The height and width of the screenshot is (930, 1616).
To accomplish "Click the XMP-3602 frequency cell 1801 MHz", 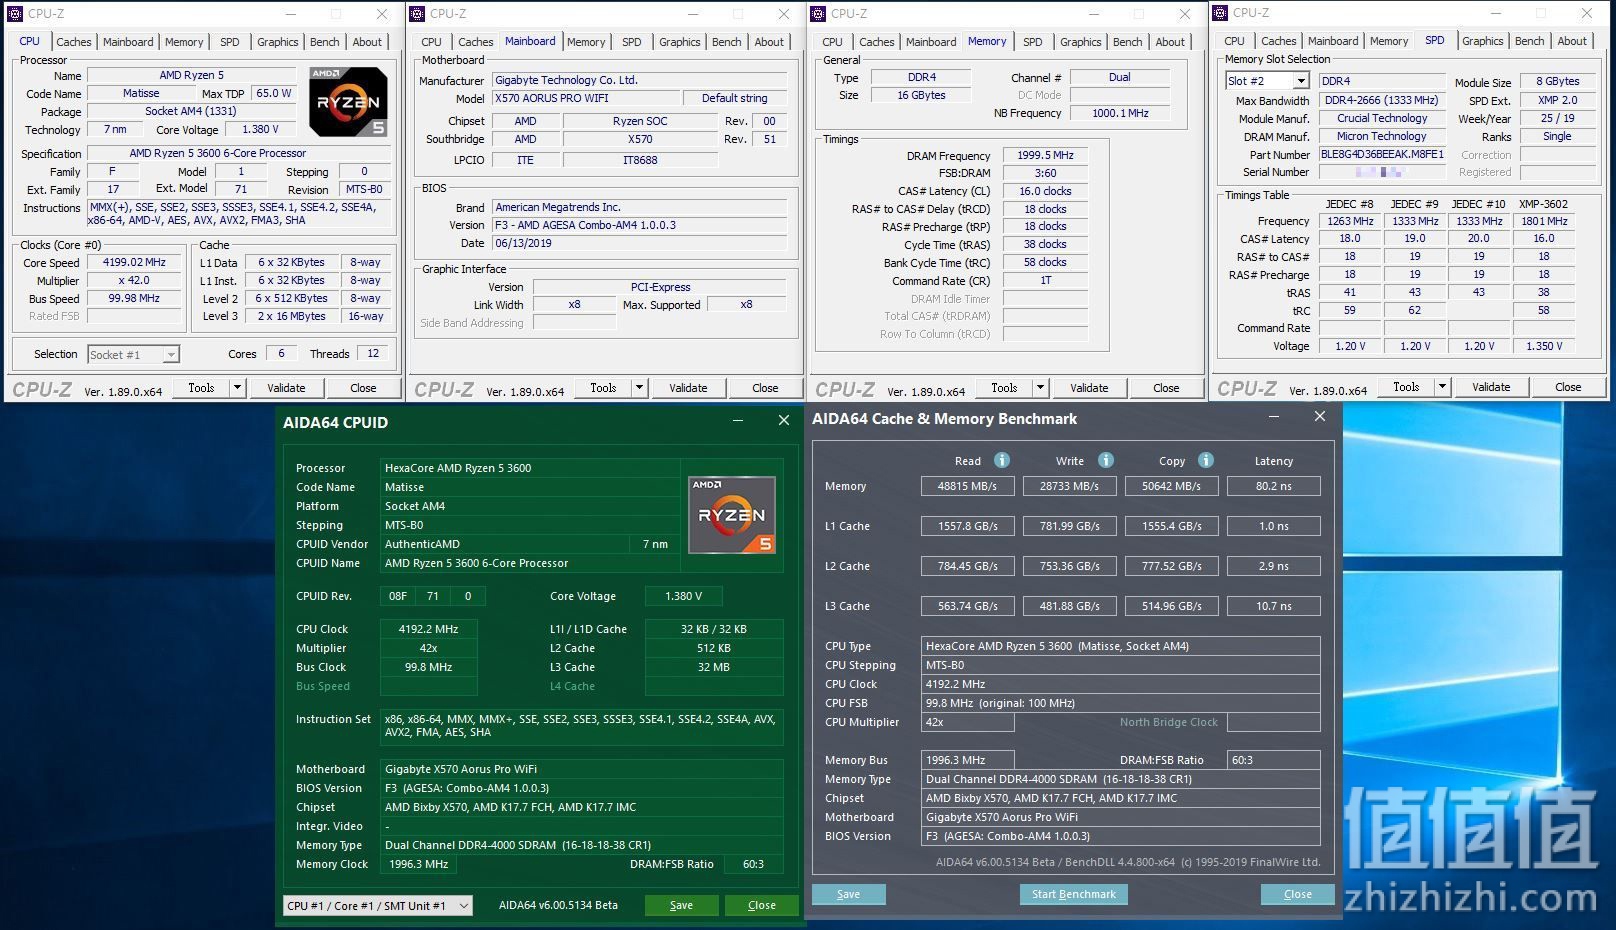I will tap(1544, 221).
